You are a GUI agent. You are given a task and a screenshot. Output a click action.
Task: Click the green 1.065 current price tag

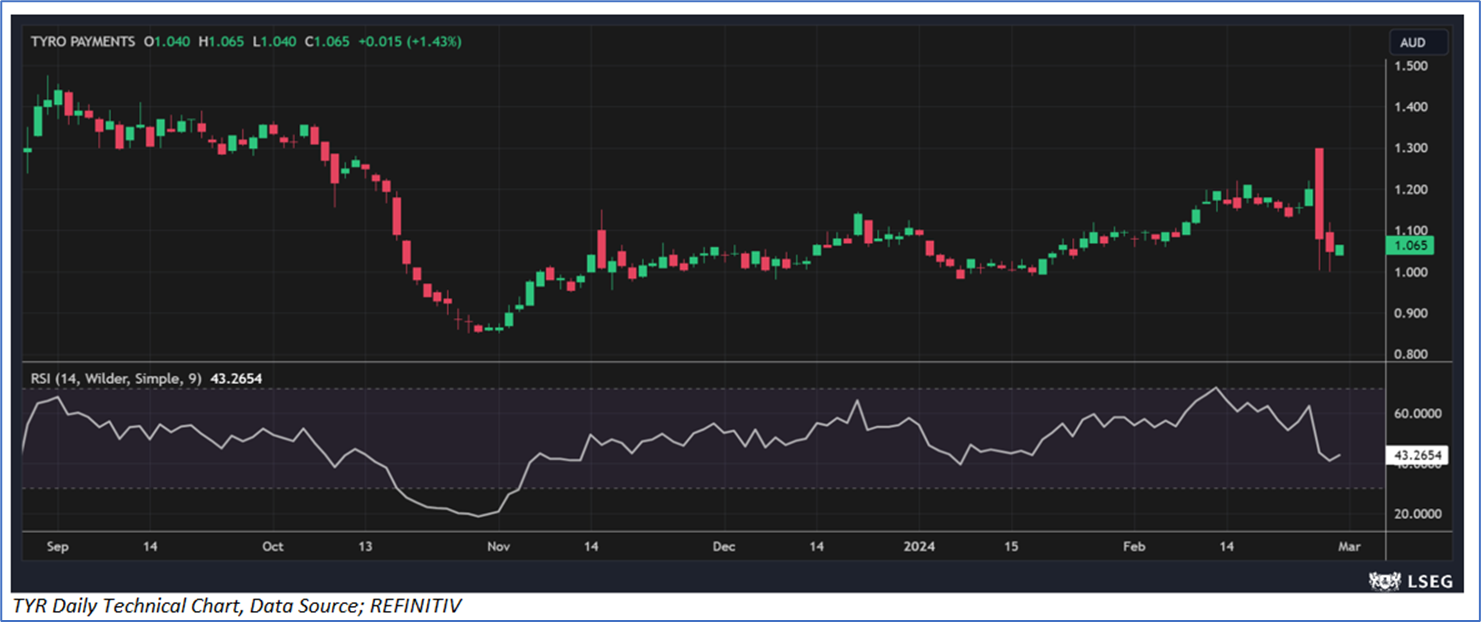pos(1411,245)
